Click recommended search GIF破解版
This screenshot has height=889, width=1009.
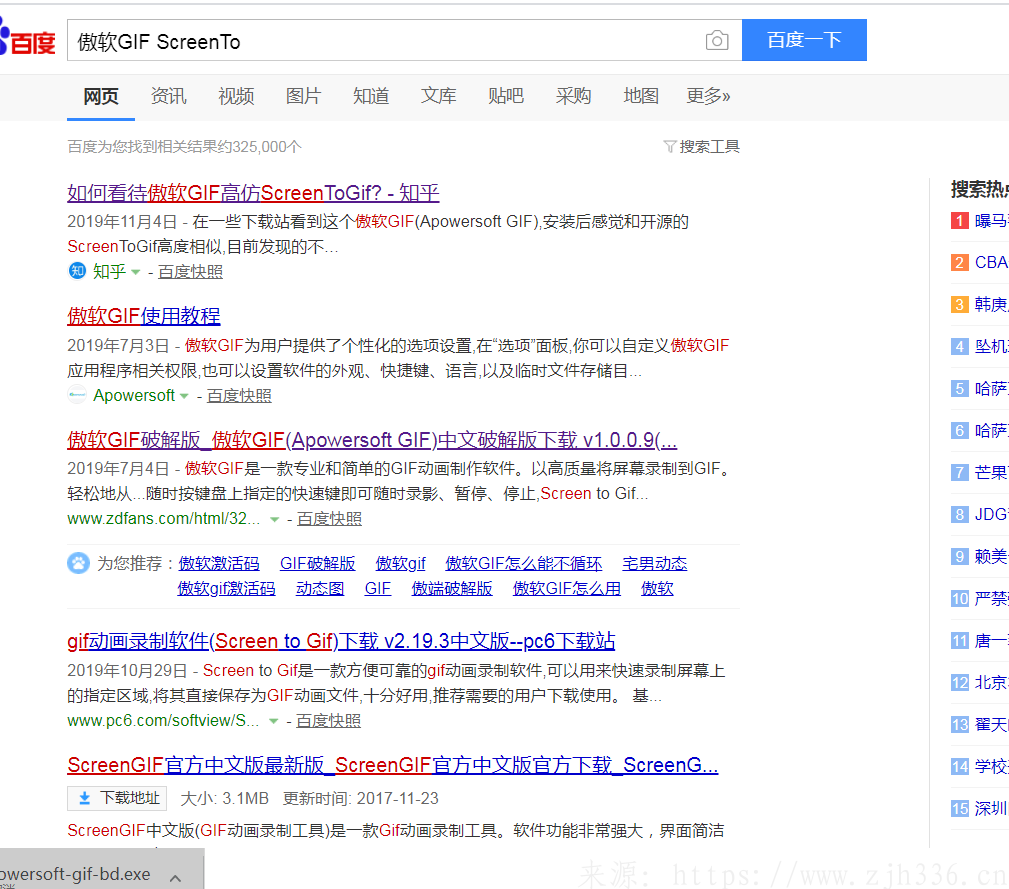(x=317, y=564)
